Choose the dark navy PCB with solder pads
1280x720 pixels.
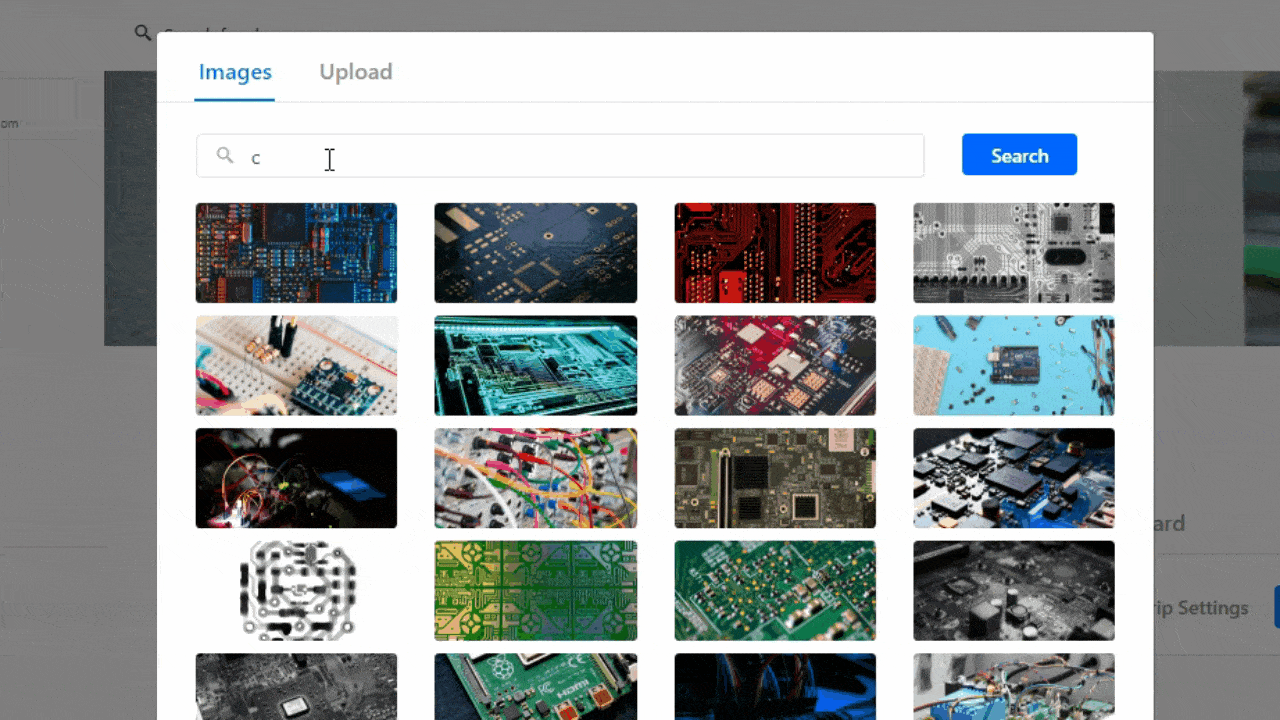[535, 253]
